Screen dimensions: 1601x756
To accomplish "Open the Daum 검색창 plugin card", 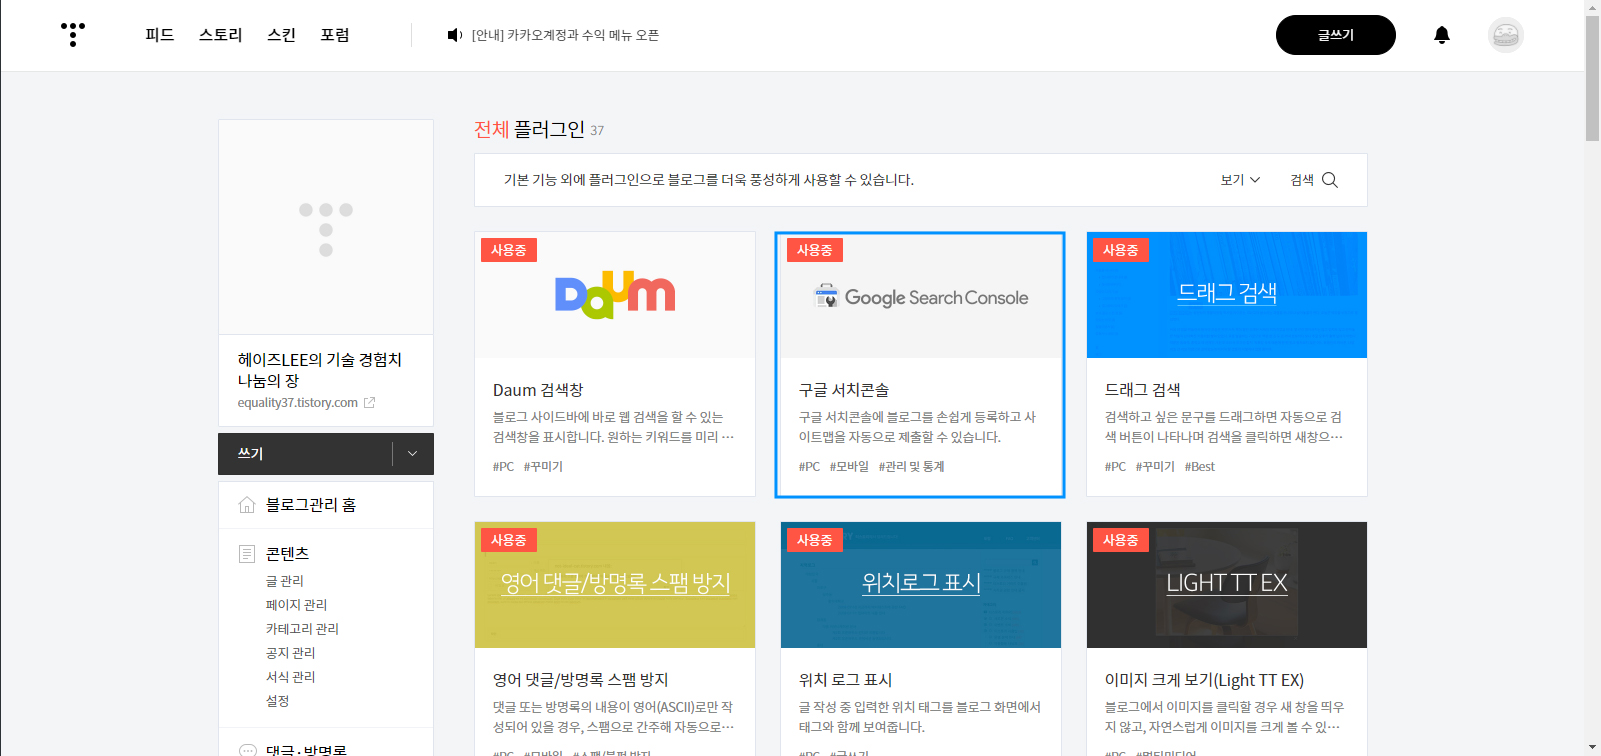I will (x=615, y=364).
